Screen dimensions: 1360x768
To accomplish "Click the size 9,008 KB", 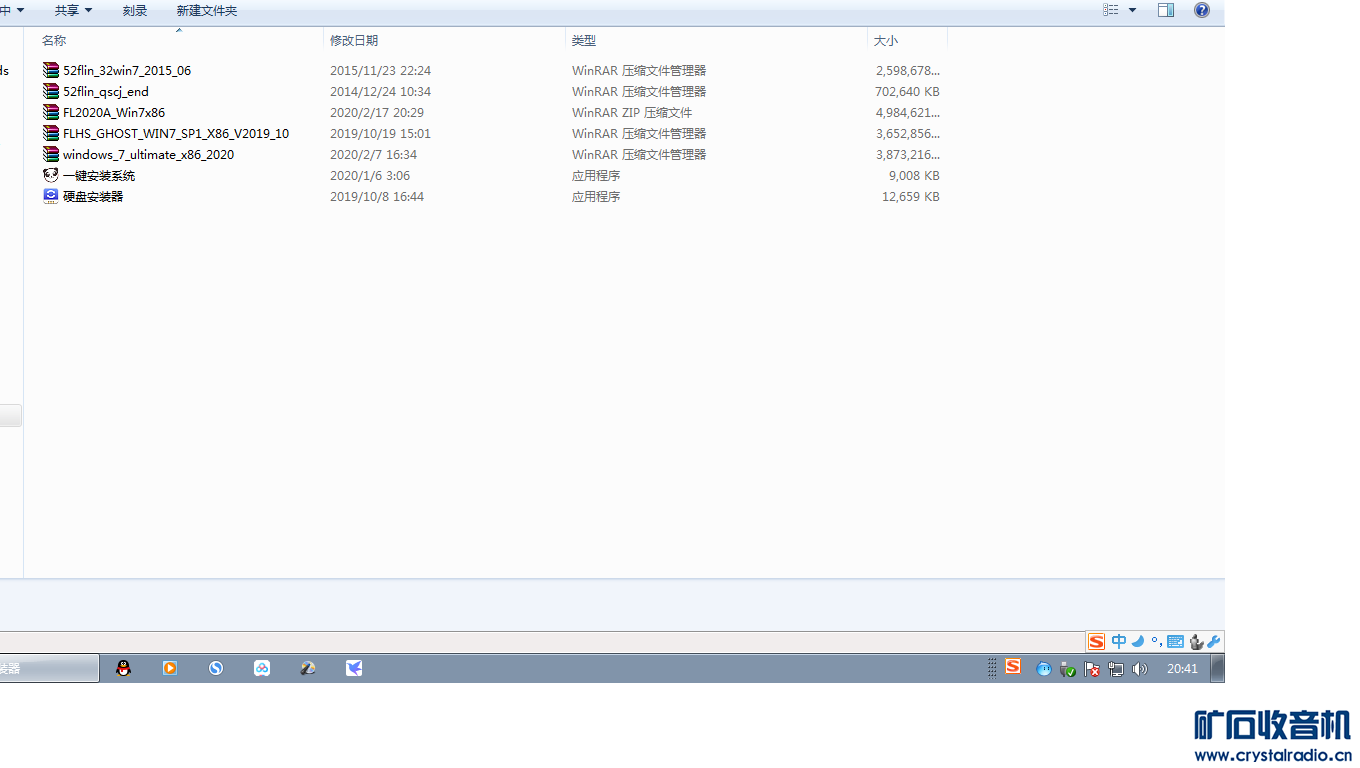I will (914, 175).
